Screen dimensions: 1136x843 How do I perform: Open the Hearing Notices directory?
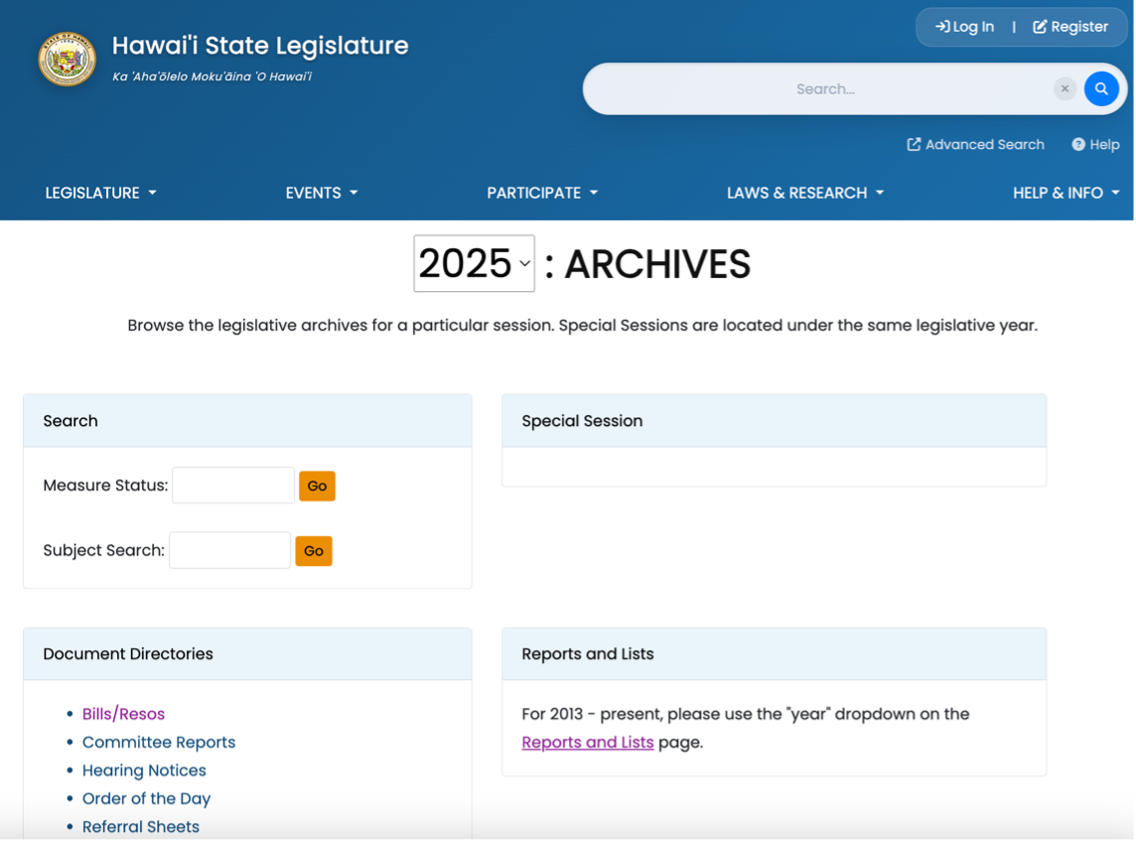tap(144, 771)
